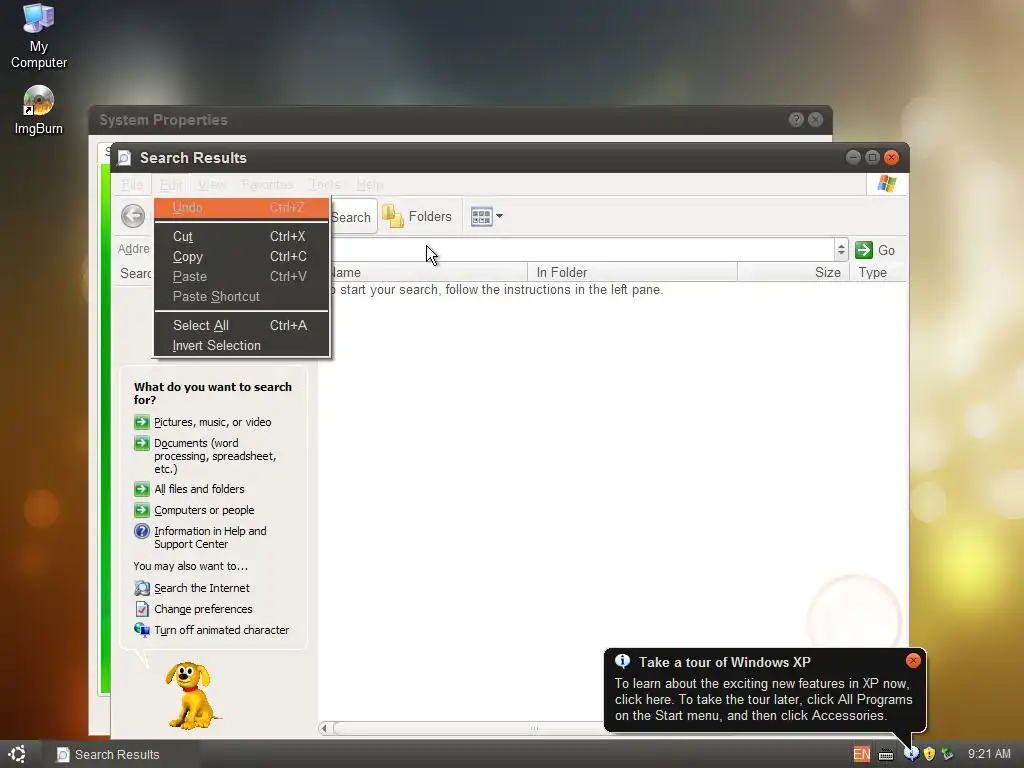This screenshot has height=768, width=1024.
Task: Click the Change preferences checklist icon
Action: (x=142, y=609)
